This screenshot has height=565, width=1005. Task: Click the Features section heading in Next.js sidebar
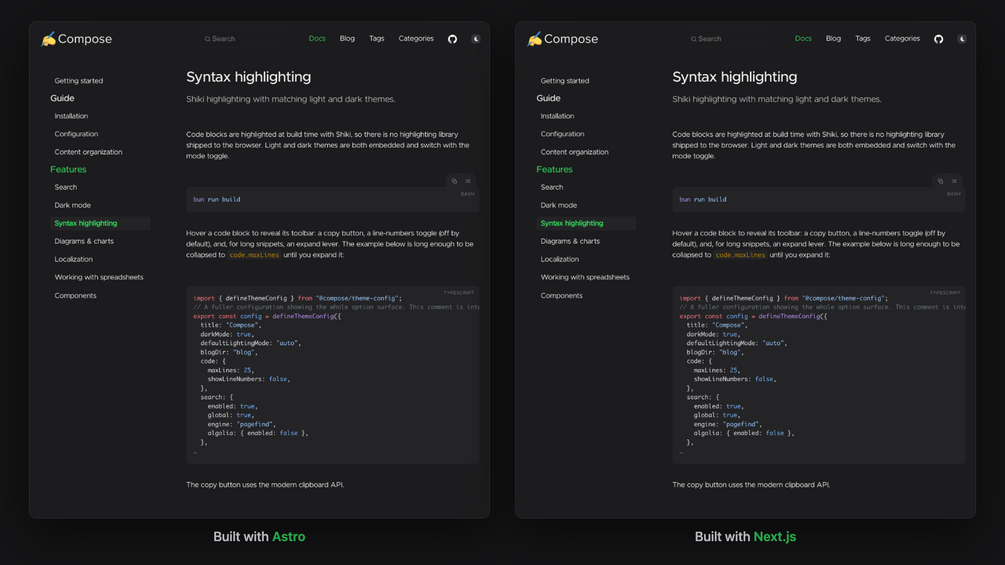point(554,169)
